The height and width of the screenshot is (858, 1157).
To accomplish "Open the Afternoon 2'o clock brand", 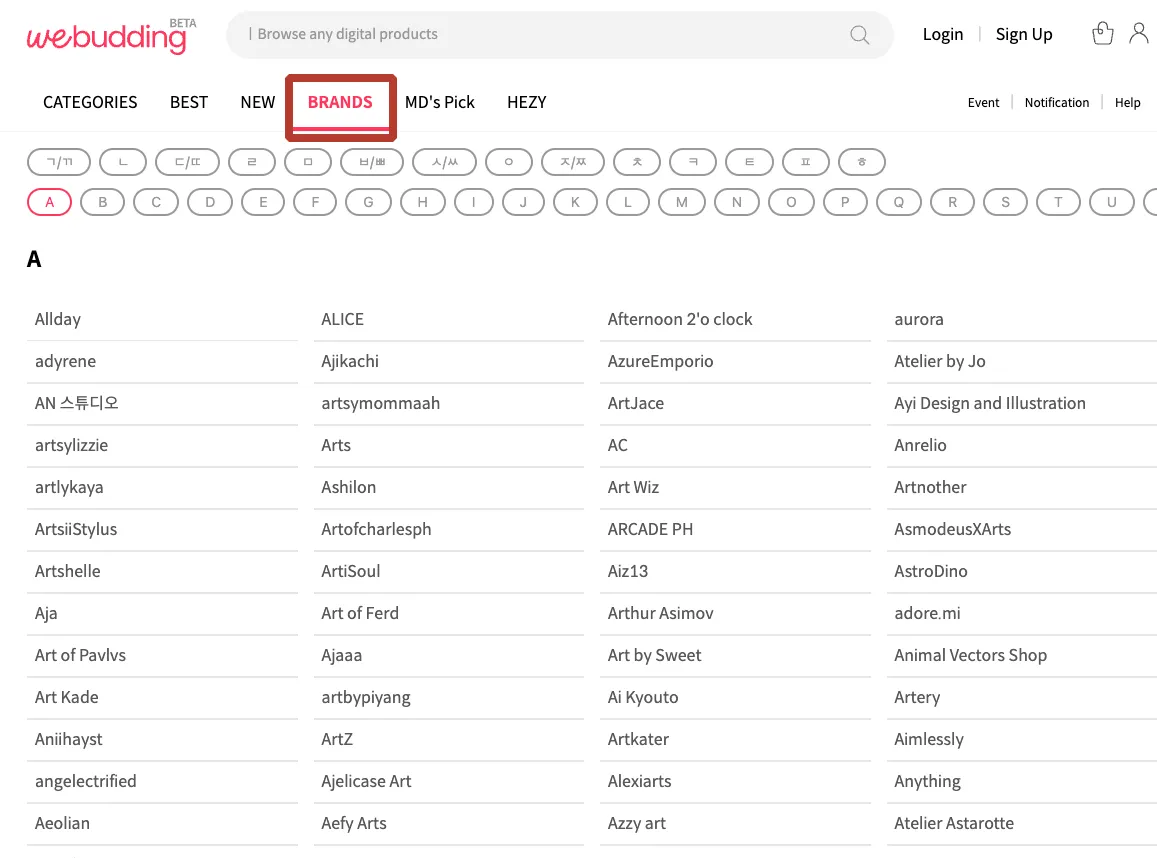I will tap(735, 319).
